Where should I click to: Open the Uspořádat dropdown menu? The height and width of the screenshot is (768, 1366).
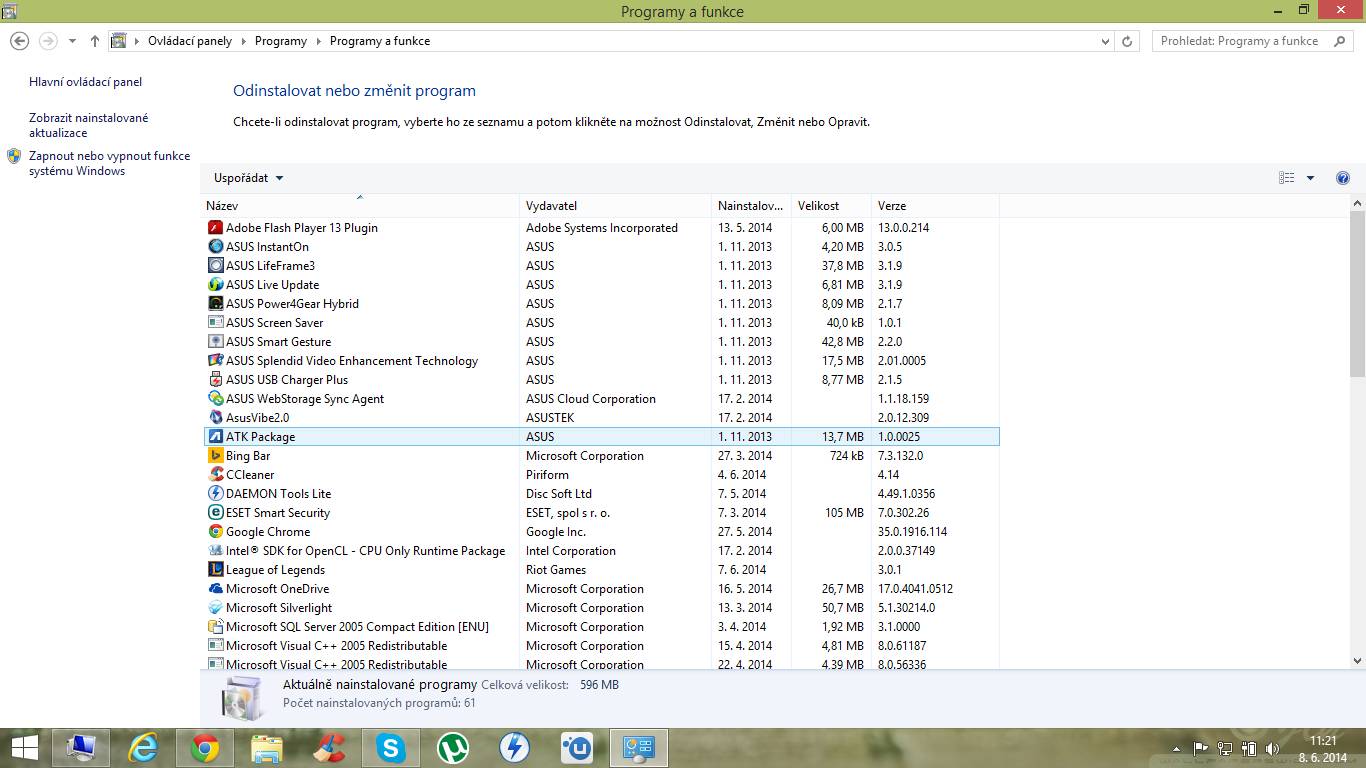click(249, 178)
